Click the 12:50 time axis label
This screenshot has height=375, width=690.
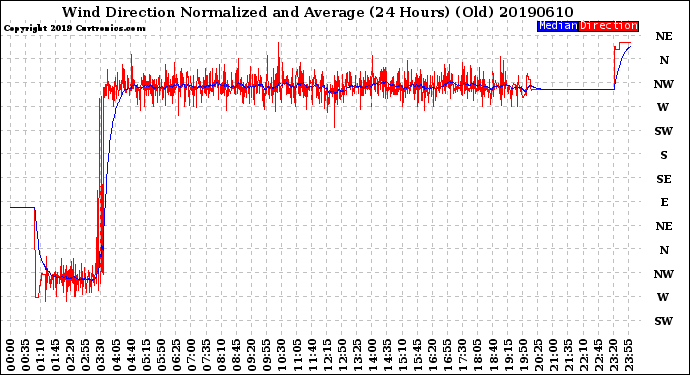(342, 355)
